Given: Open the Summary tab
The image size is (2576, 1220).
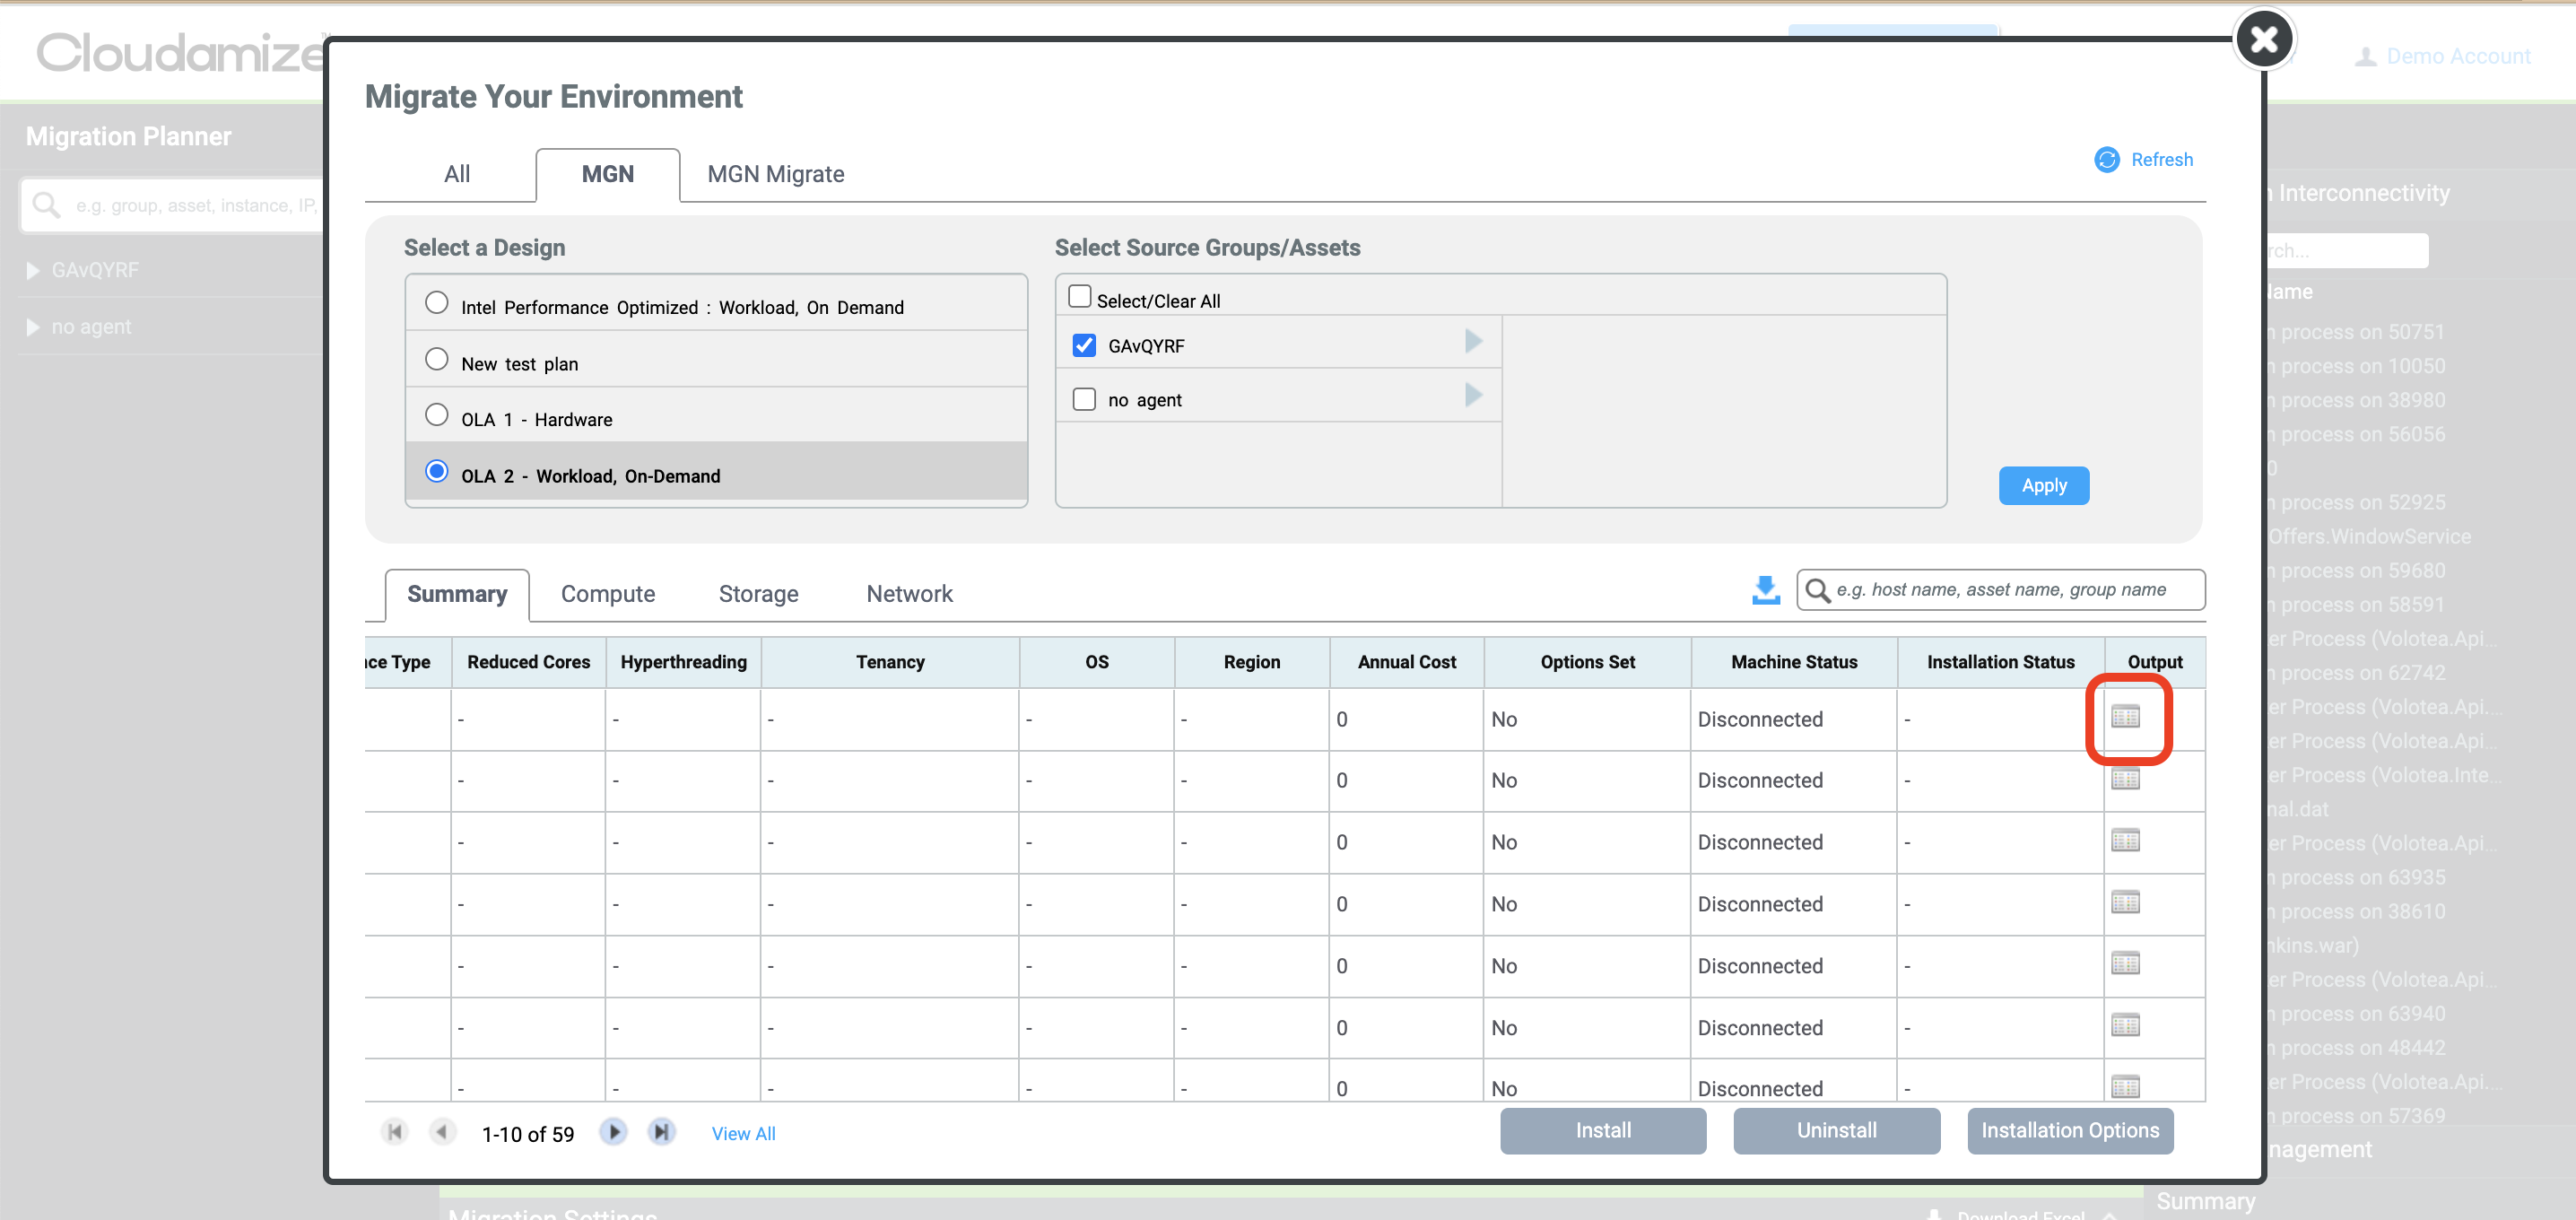Looking at the screenshot, I should click(457, 594).
